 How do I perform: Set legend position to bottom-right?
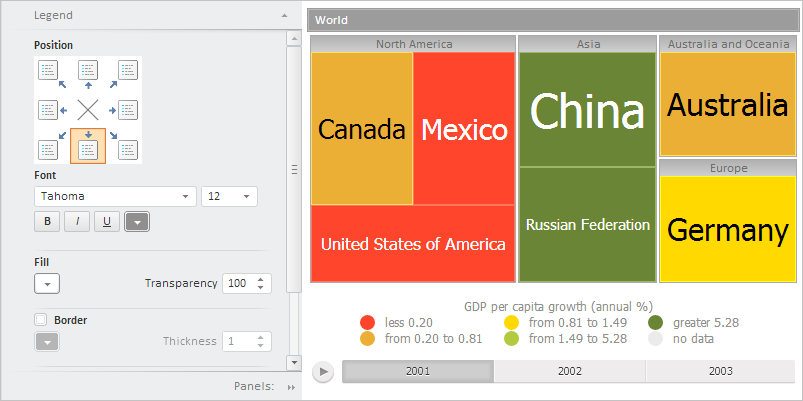tap(127, 149)
